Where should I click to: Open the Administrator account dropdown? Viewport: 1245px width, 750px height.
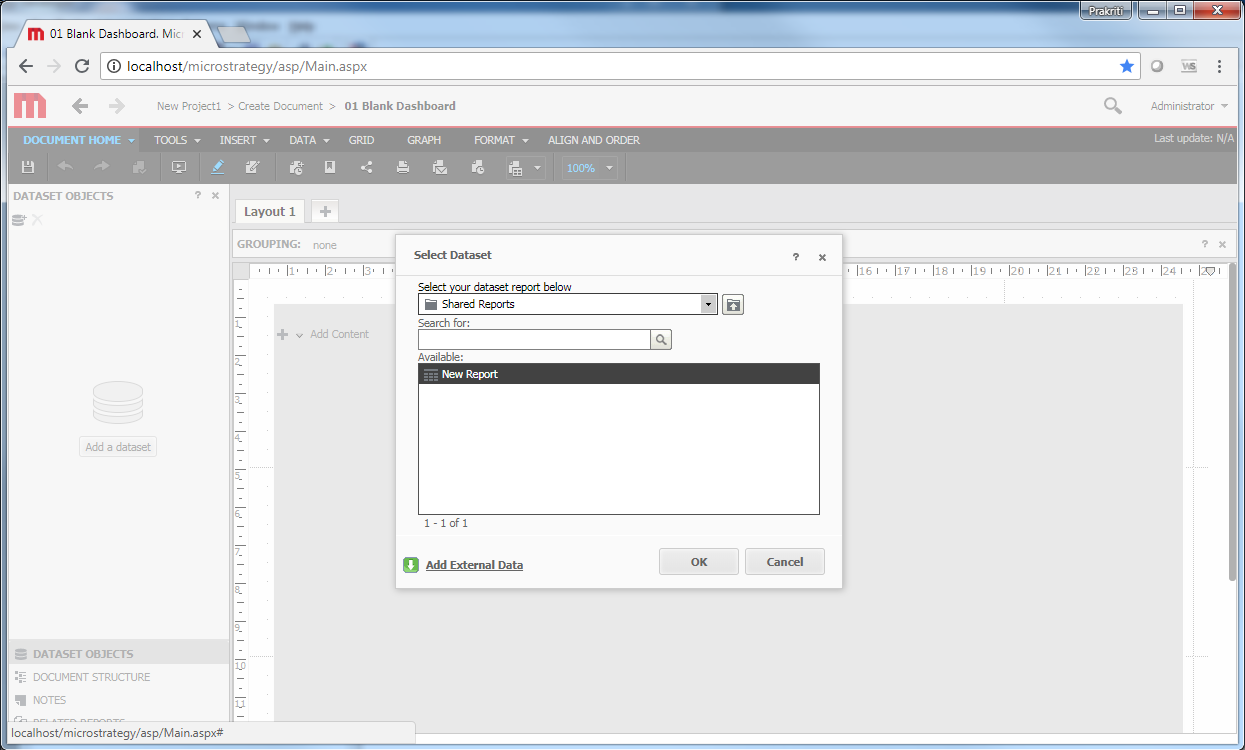1189,106
